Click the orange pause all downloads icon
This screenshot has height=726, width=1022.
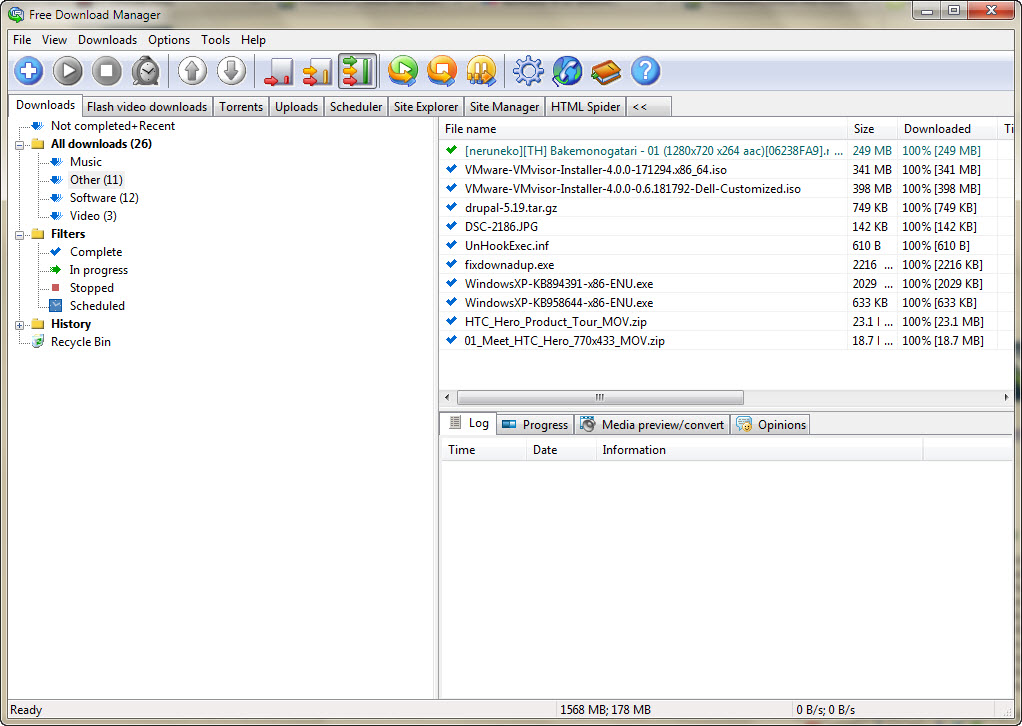tap(481, 70)
